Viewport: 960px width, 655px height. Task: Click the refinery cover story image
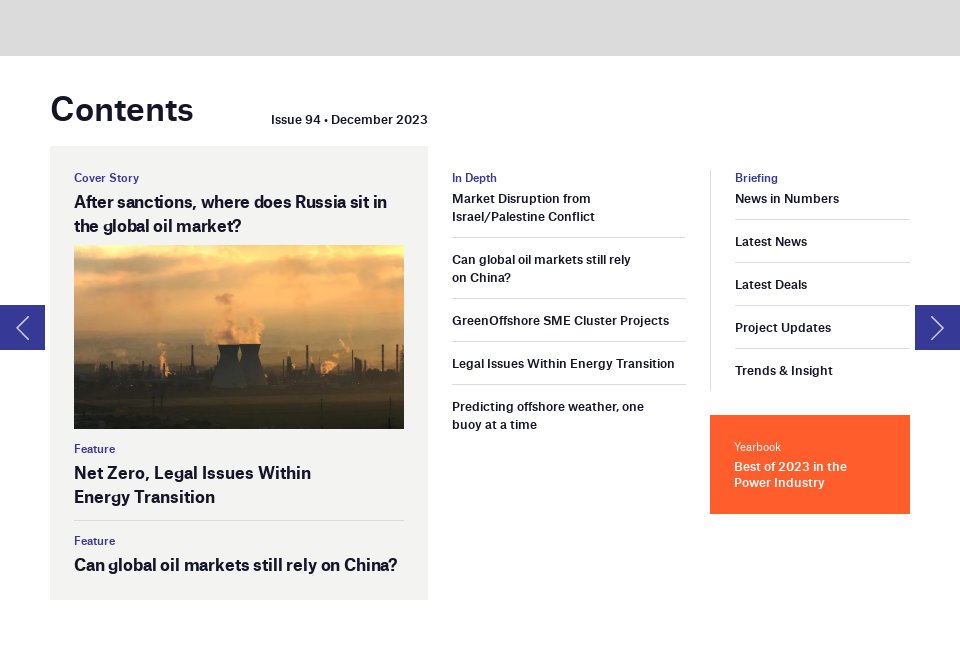(239, 337)
